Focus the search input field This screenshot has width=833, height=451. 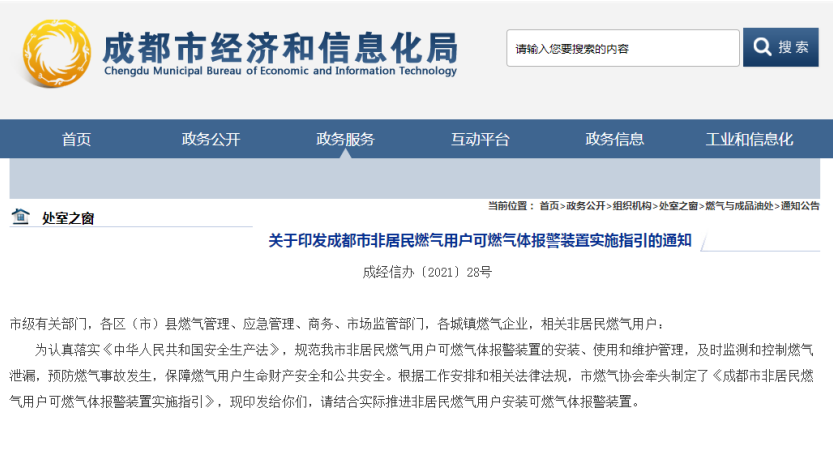[x=622, y=48]
